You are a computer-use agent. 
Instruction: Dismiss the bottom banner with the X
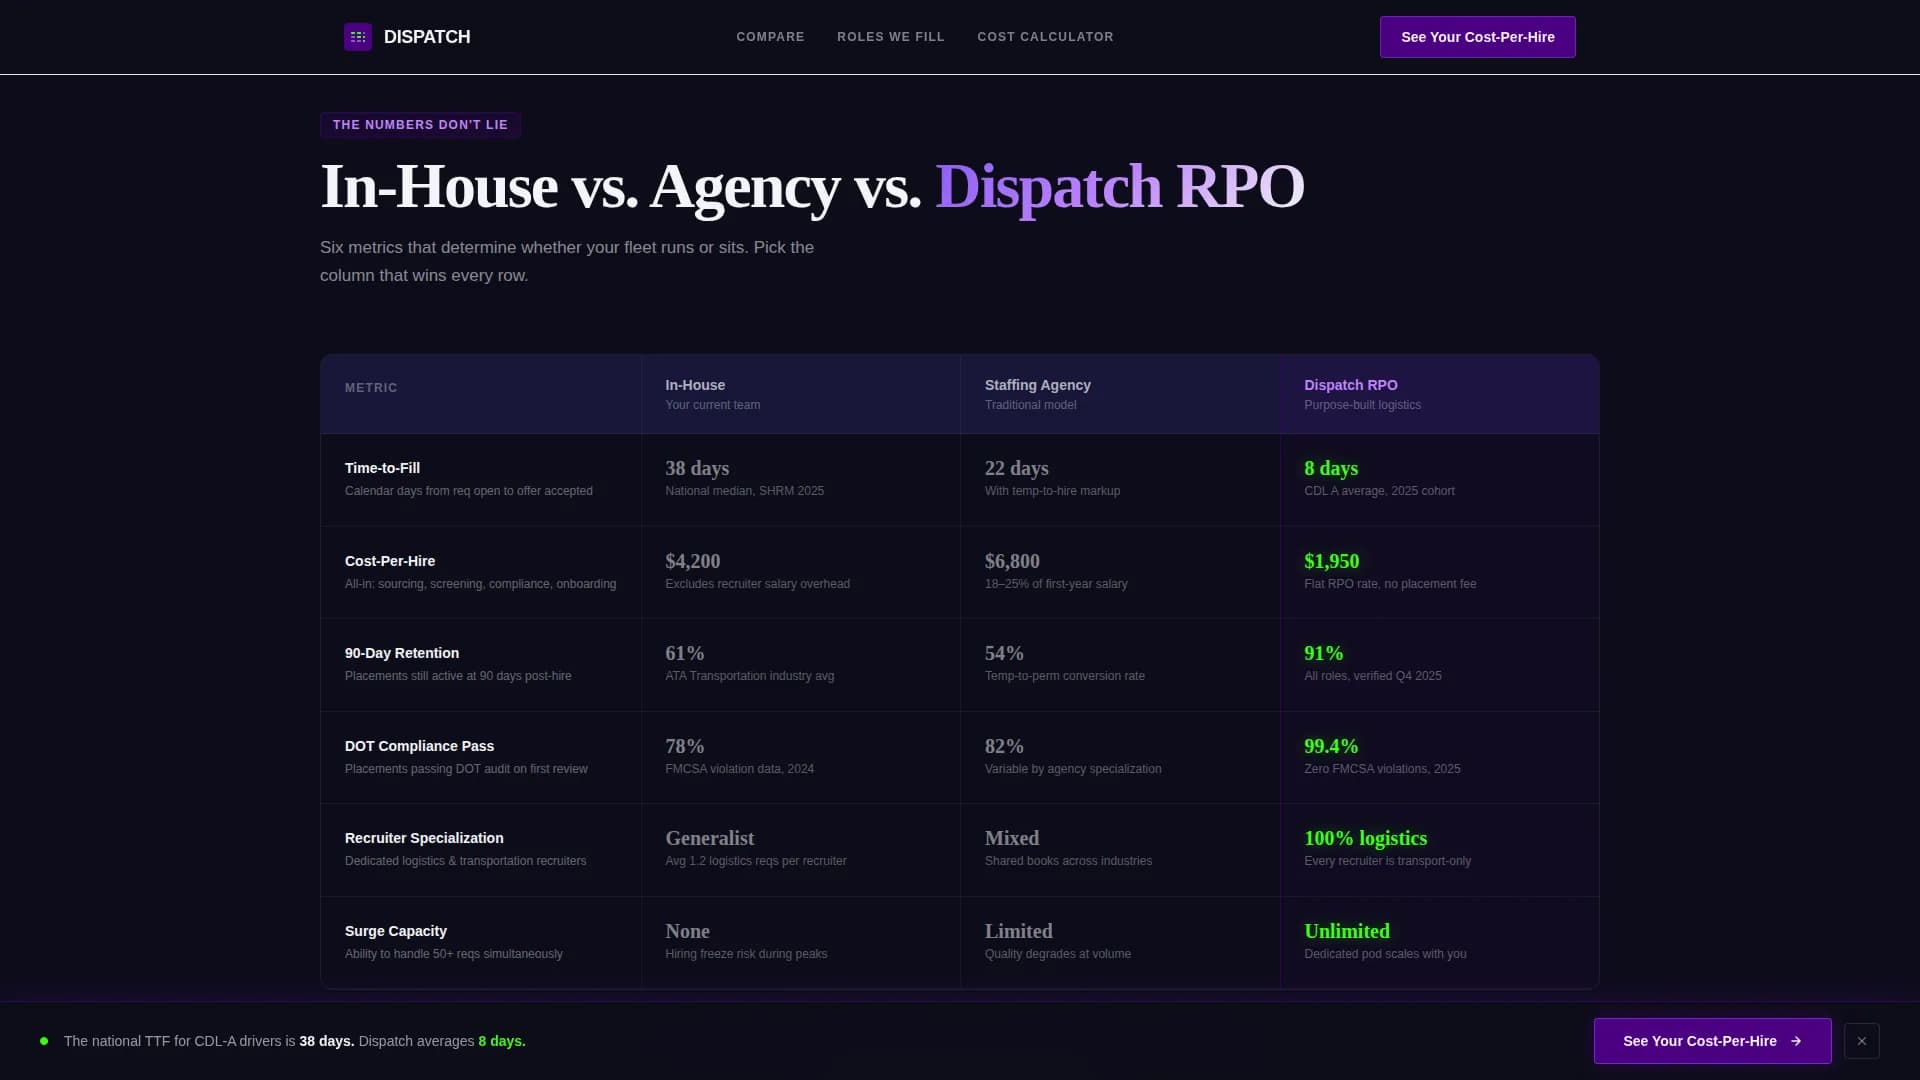click(1861, 1041)
